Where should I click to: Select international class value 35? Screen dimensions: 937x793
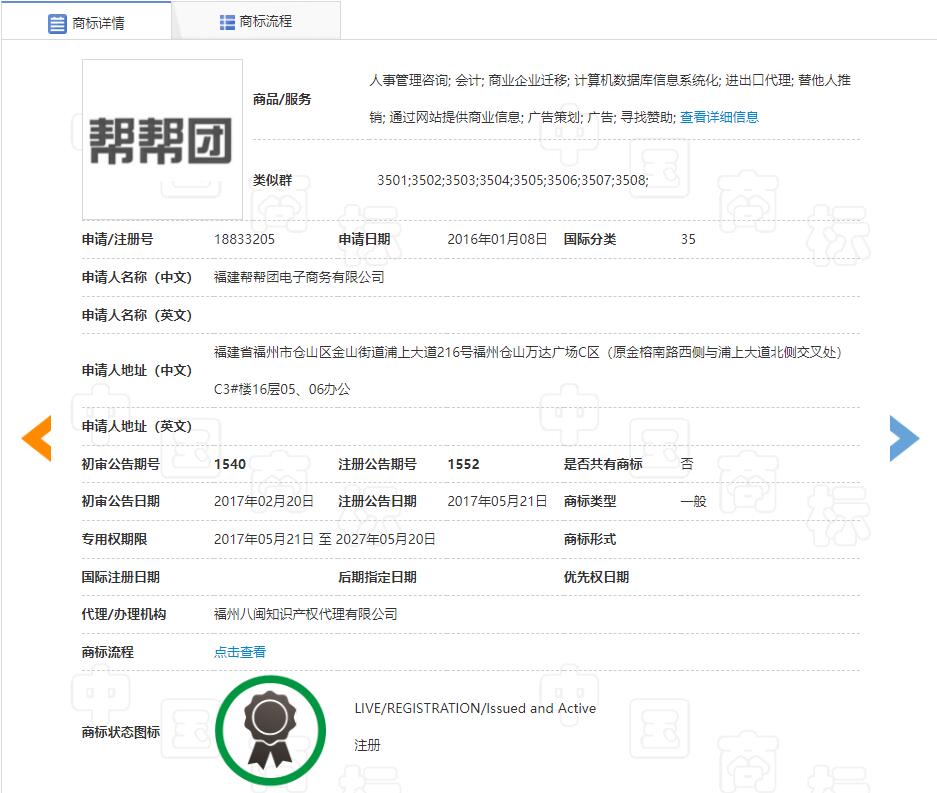688,240
